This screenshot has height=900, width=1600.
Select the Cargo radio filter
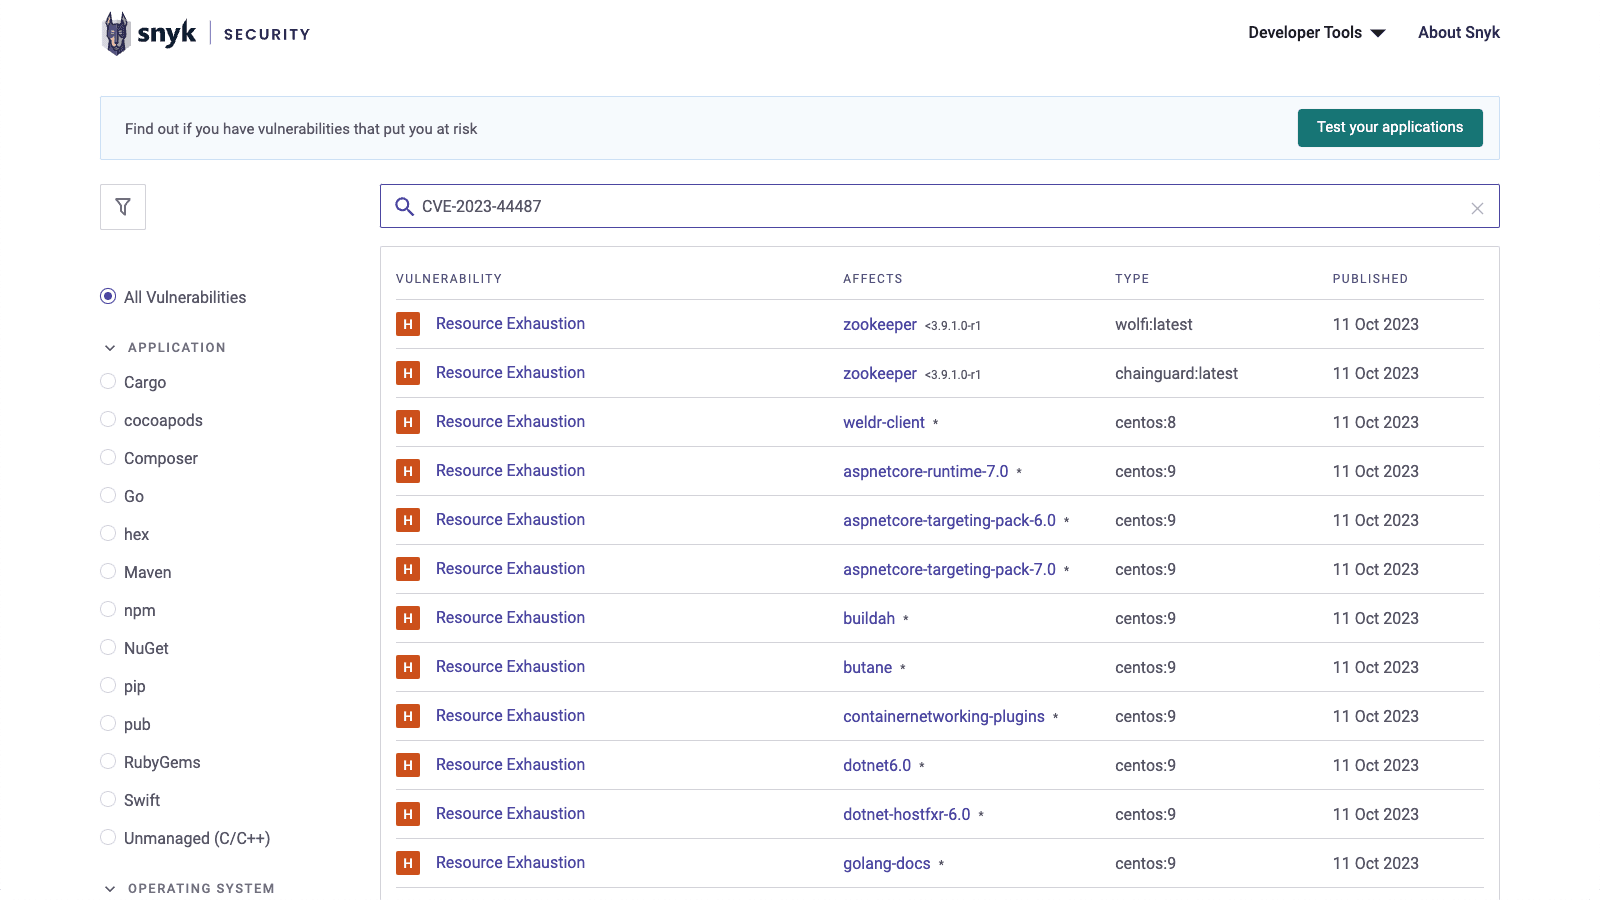coord(108,381)
